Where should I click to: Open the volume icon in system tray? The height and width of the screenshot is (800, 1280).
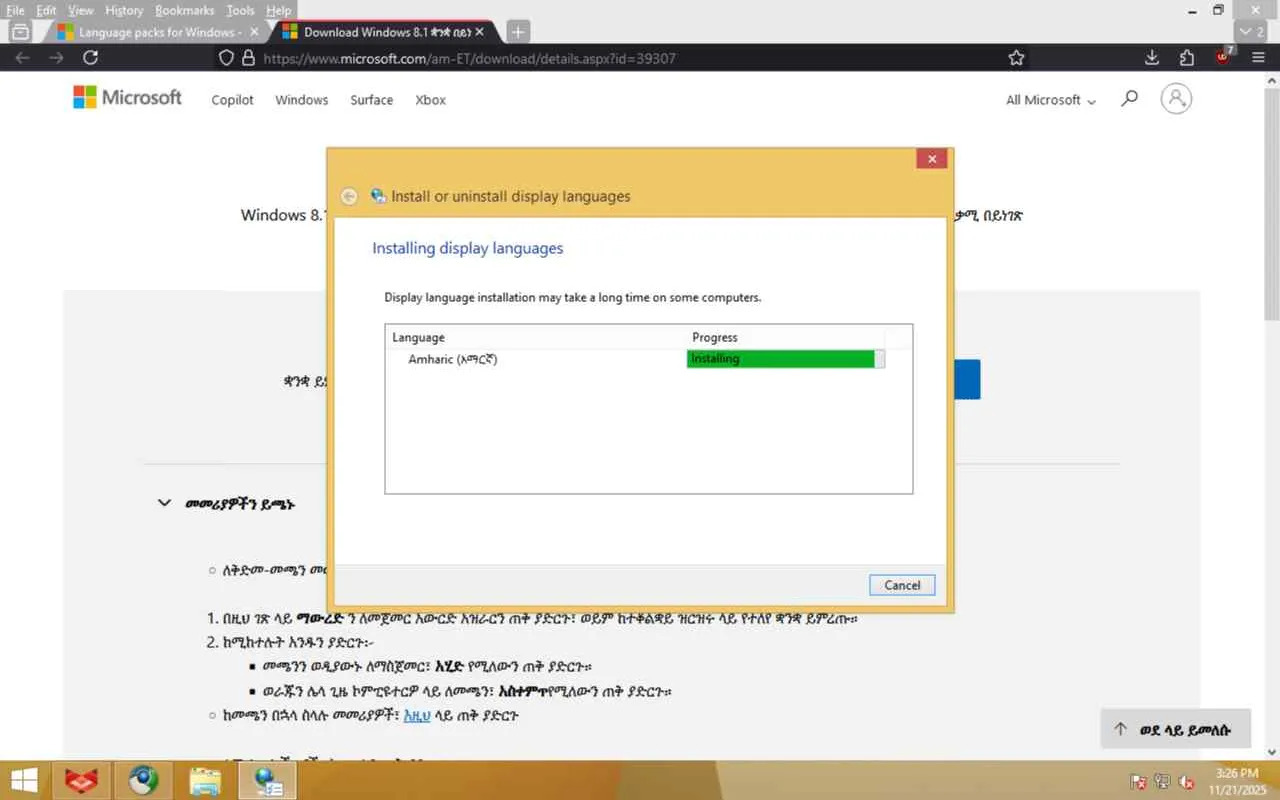point(1186,782)
